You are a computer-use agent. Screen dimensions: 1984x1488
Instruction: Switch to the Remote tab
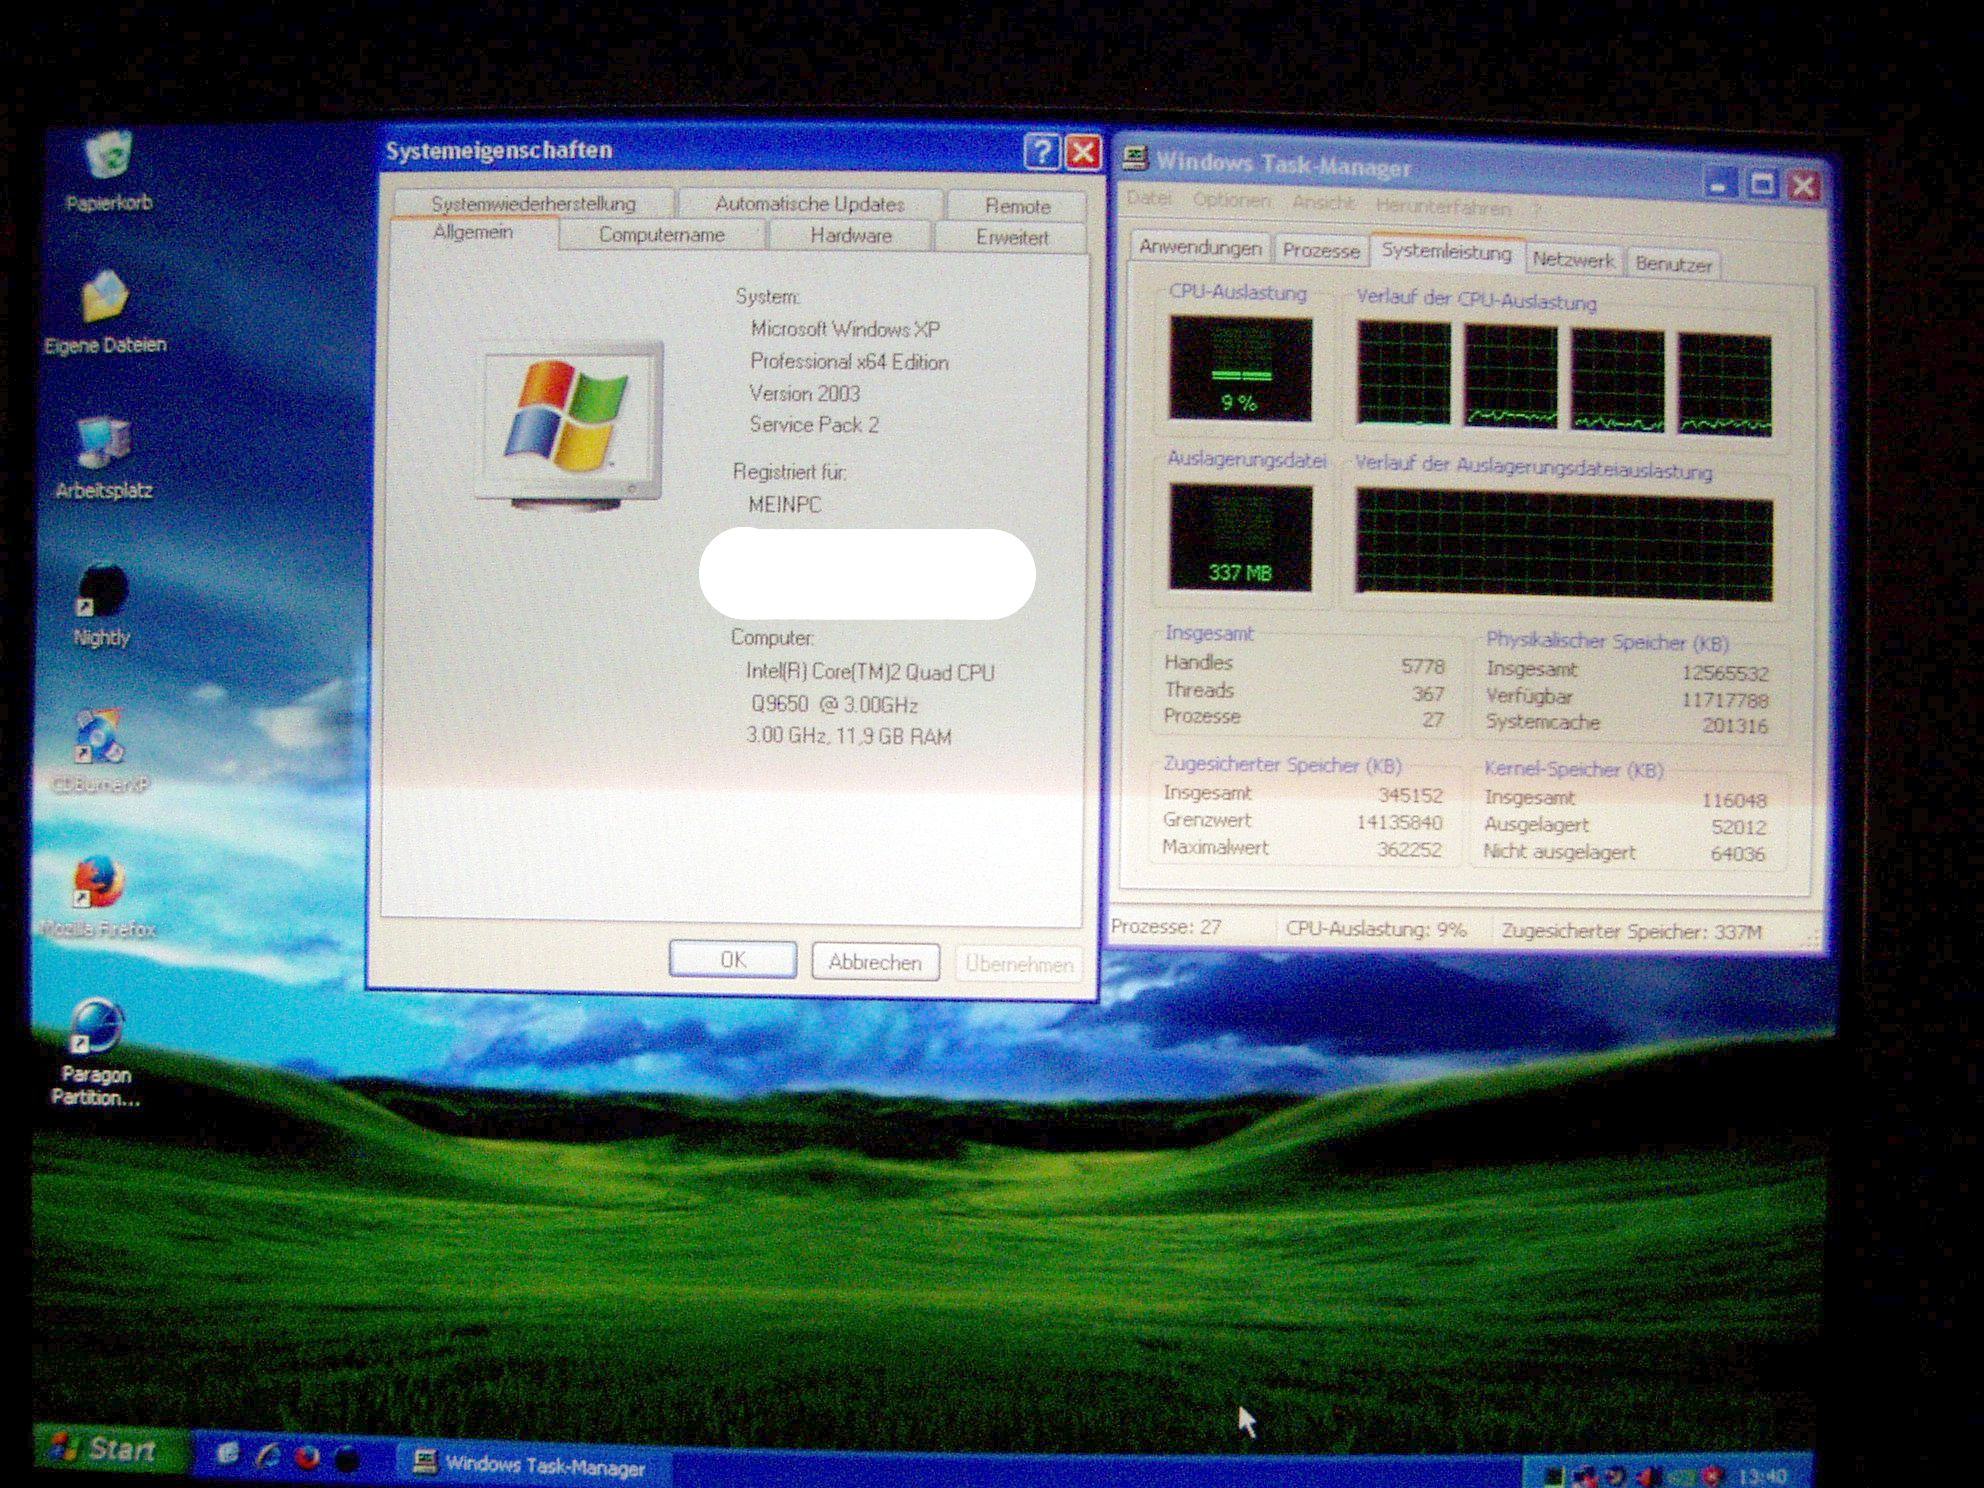point(1017,206)
